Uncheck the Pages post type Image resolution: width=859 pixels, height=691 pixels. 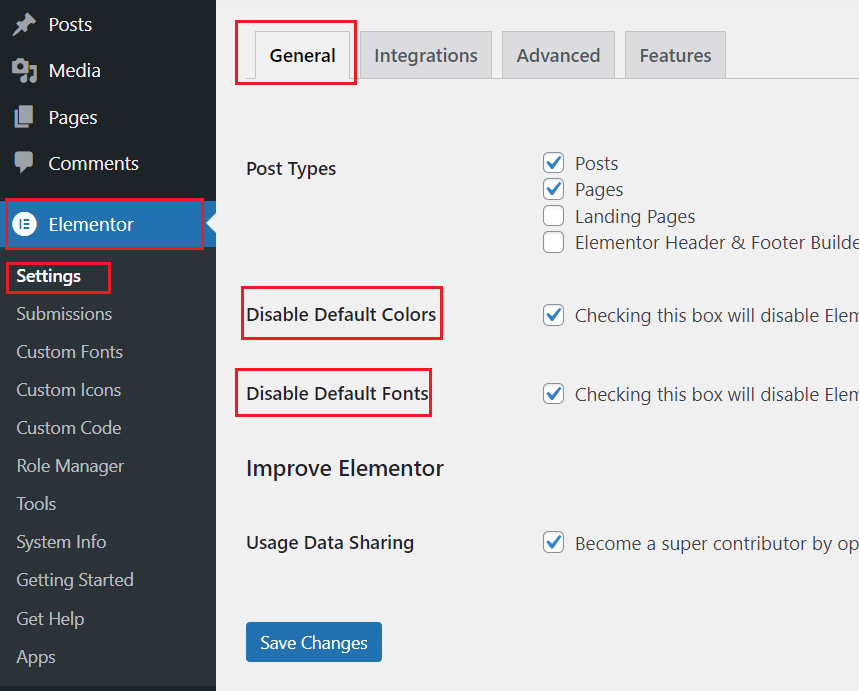tap(553, 189)
